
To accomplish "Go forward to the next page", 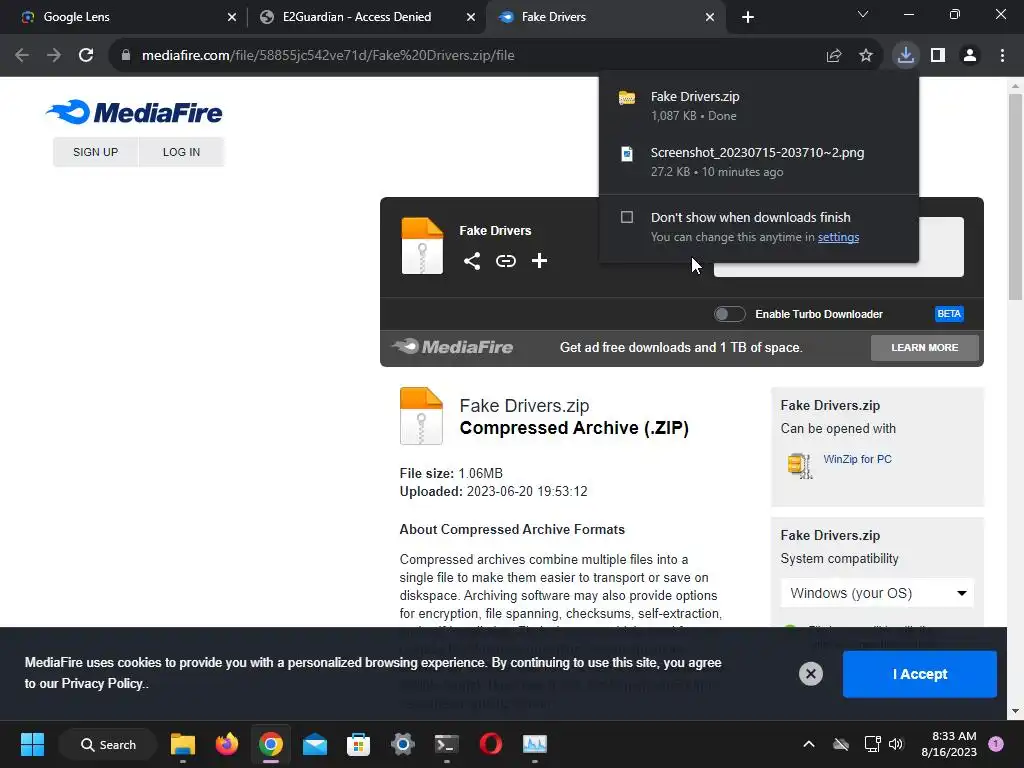I will click(54, 55).
